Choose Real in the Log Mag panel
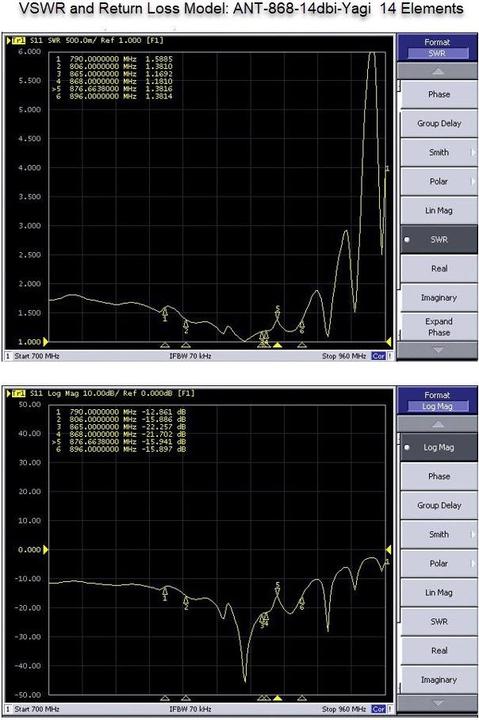Viewport: 479px width, 720px height. click(439, 651)
